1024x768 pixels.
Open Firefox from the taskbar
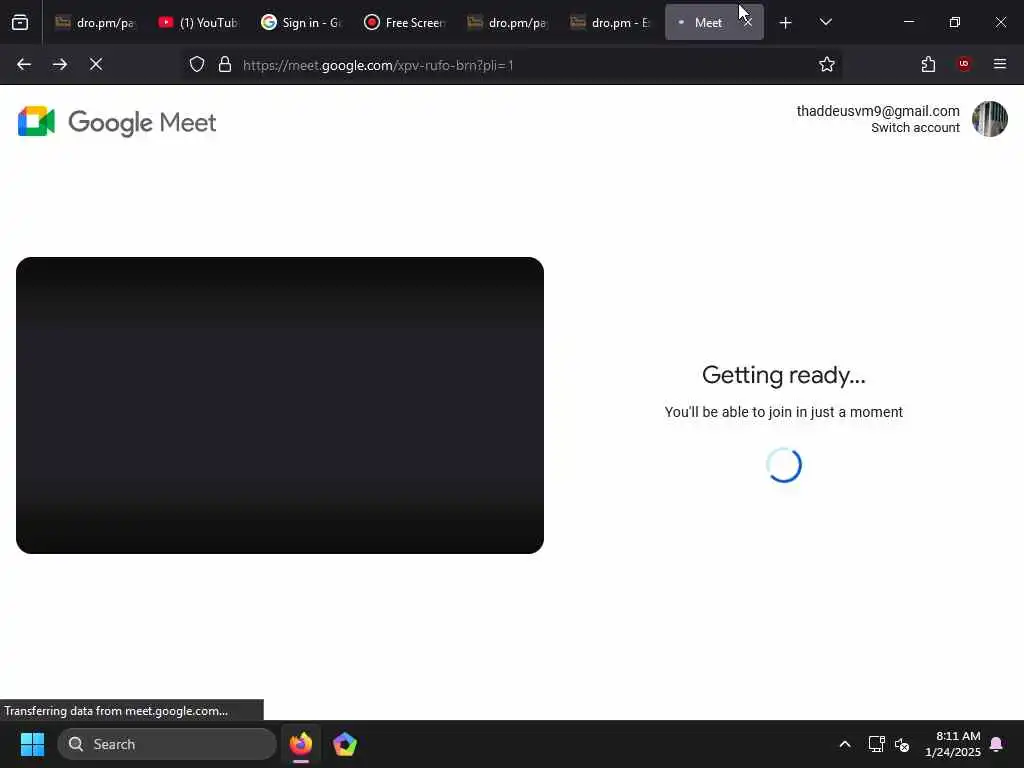(x=300, y=744)
